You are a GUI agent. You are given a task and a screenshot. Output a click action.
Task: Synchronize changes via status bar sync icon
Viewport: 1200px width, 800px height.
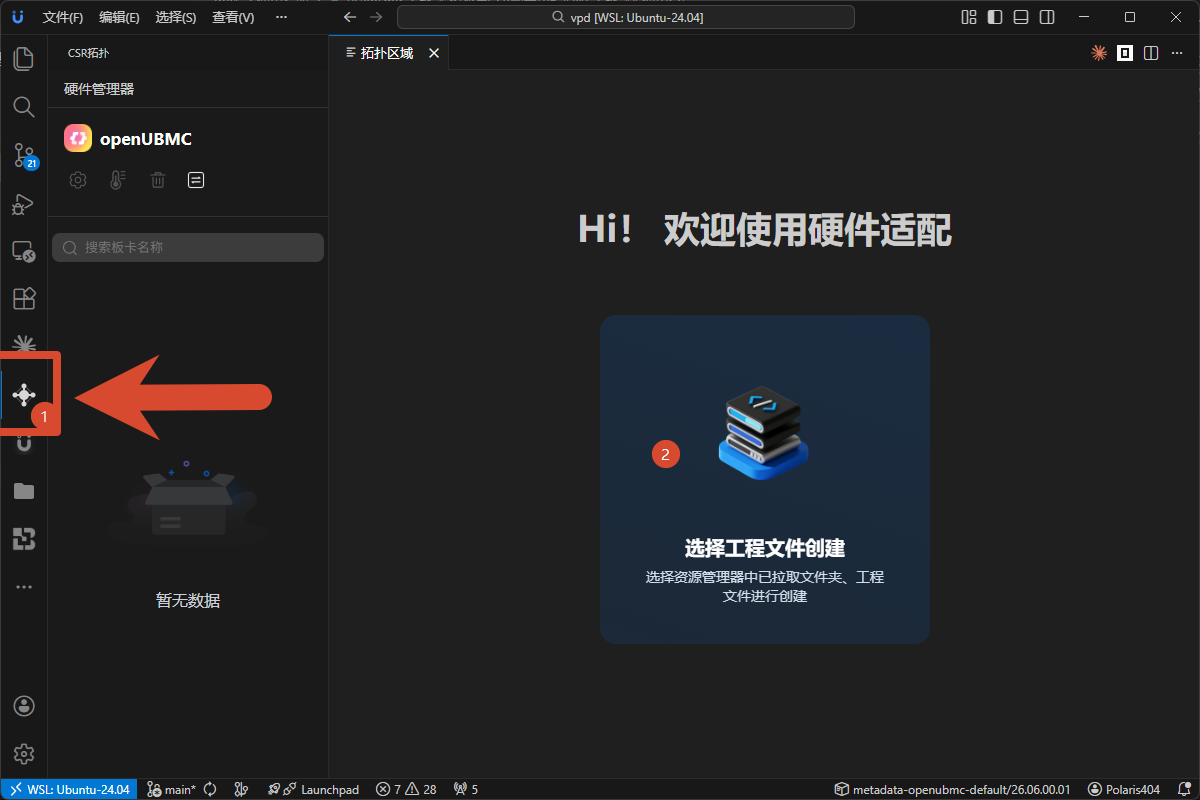(x=210, y=790)
